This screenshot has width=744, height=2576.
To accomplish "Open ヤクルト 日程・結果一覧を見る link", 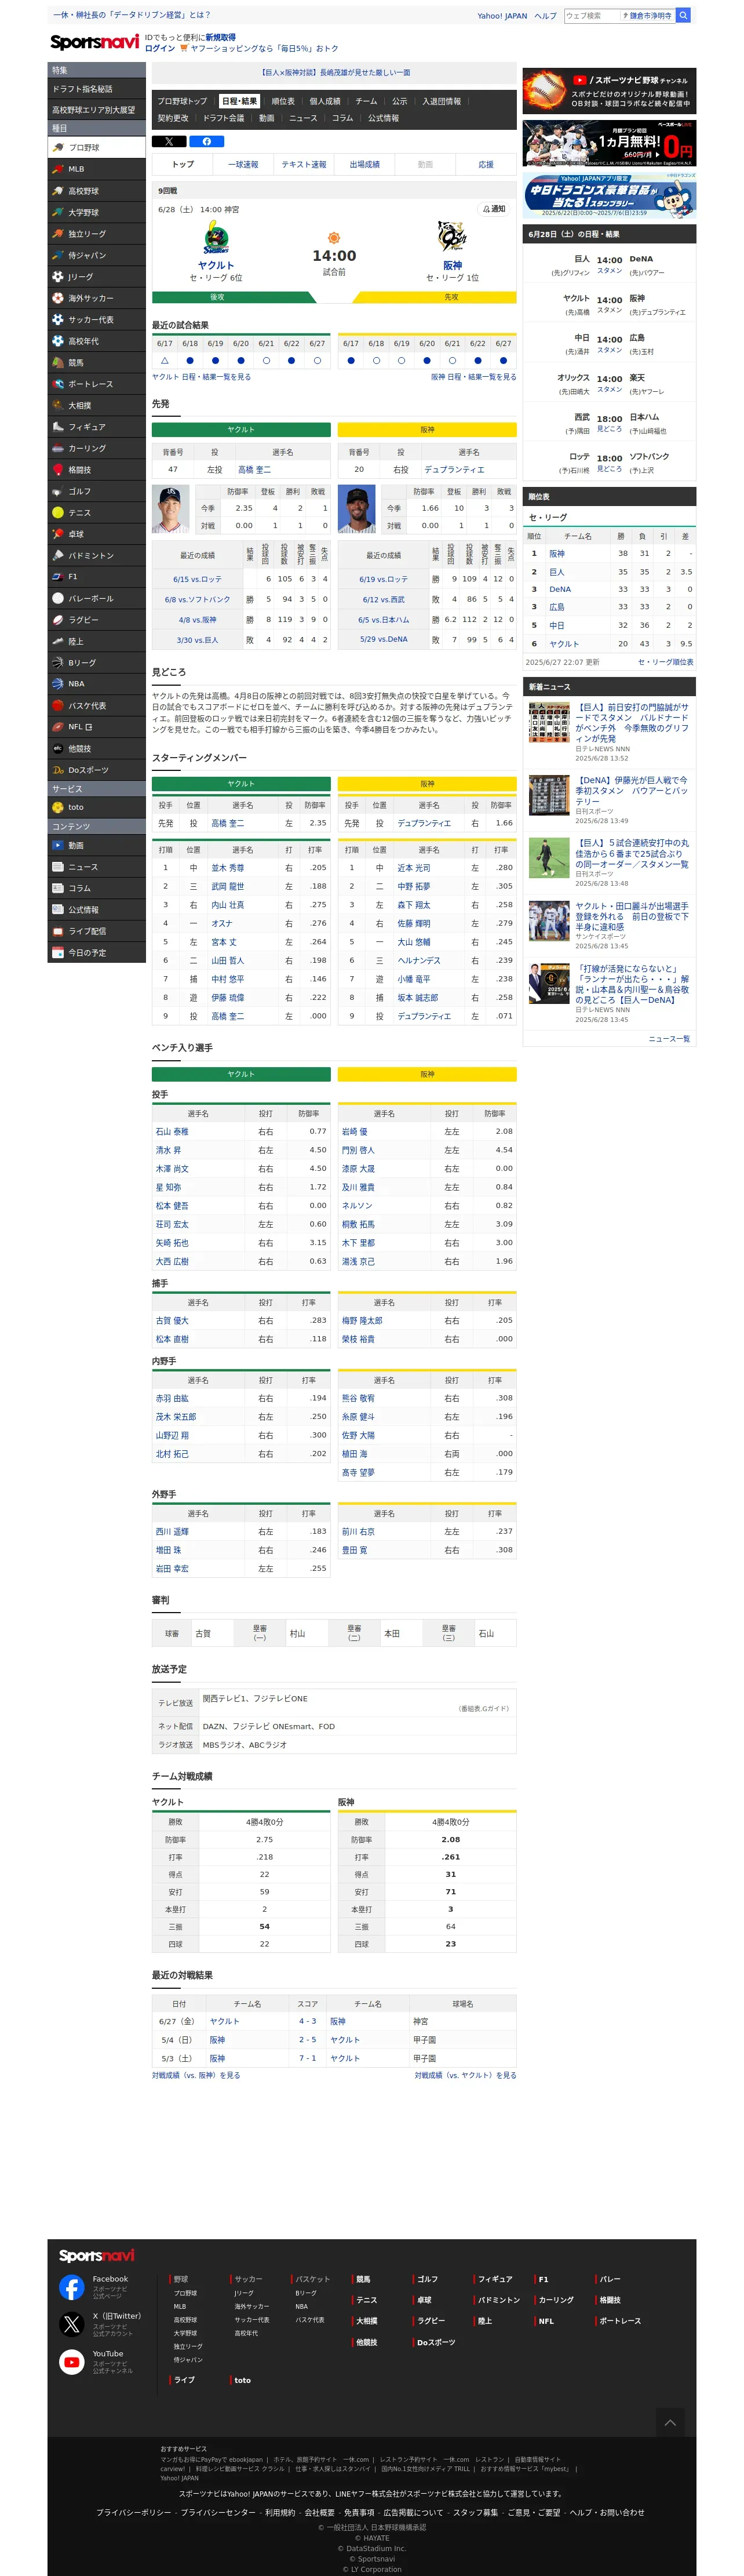I will tap(201, 377).
